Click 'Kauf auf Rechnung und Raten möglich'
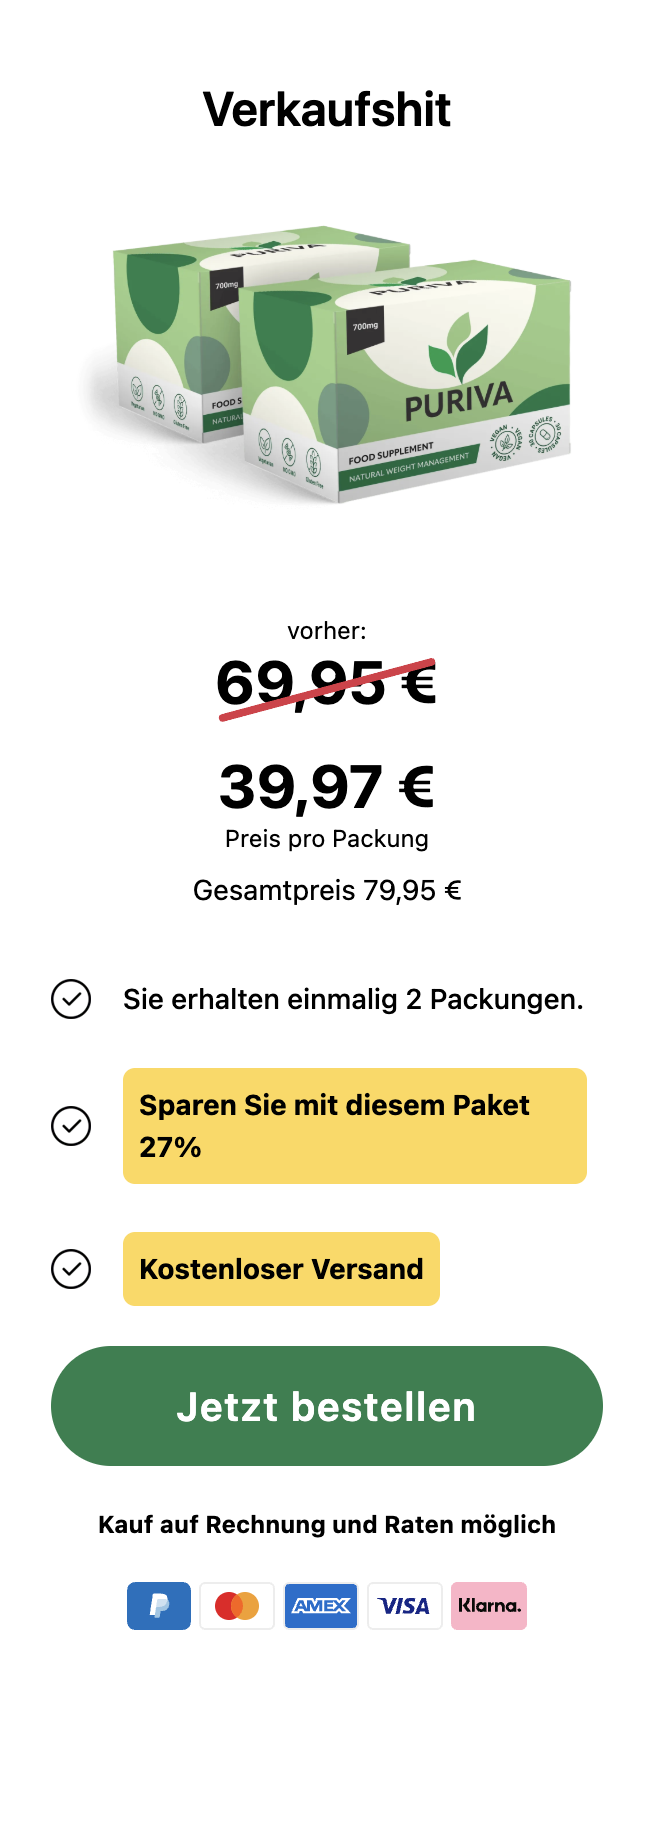This screenshot has height=1836, width=654. coord(327,1525)
